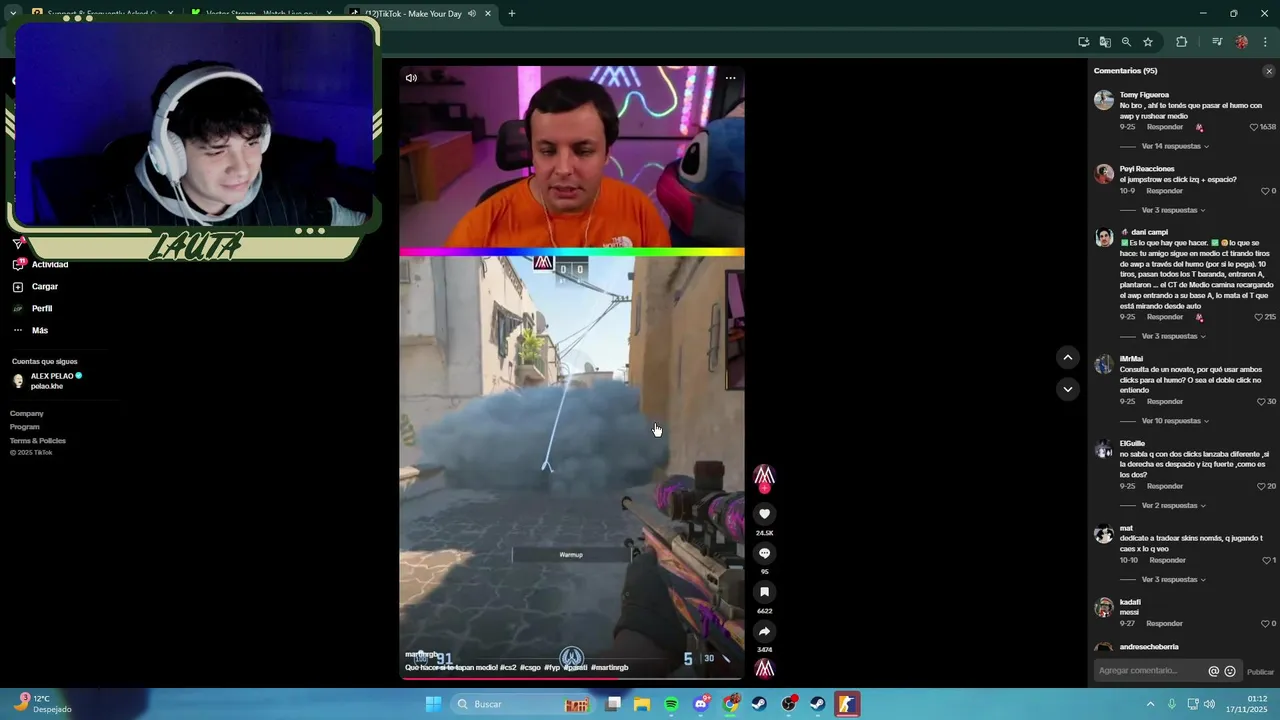Expand Ver 2 respuestas
The image size is (1280, 720).
tap(1173, 505)
